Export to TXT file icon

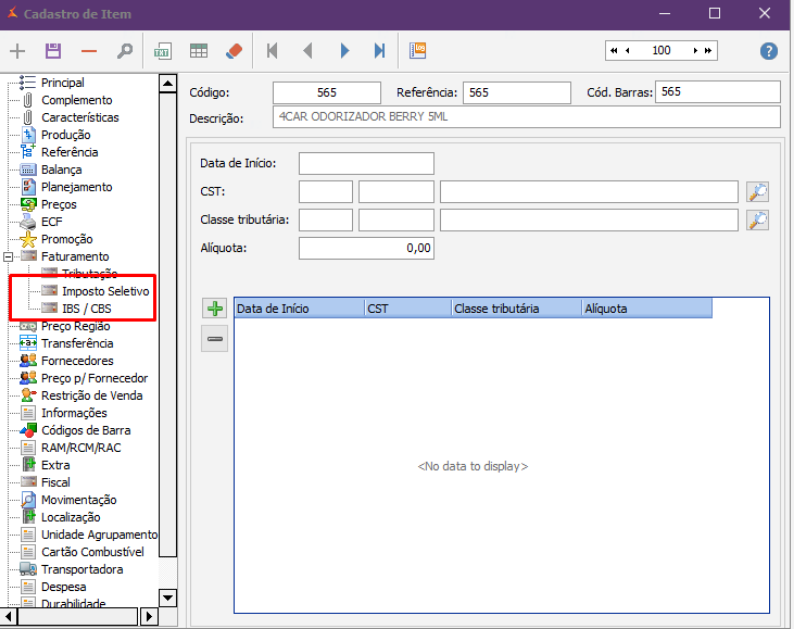(x=163, y=51)
